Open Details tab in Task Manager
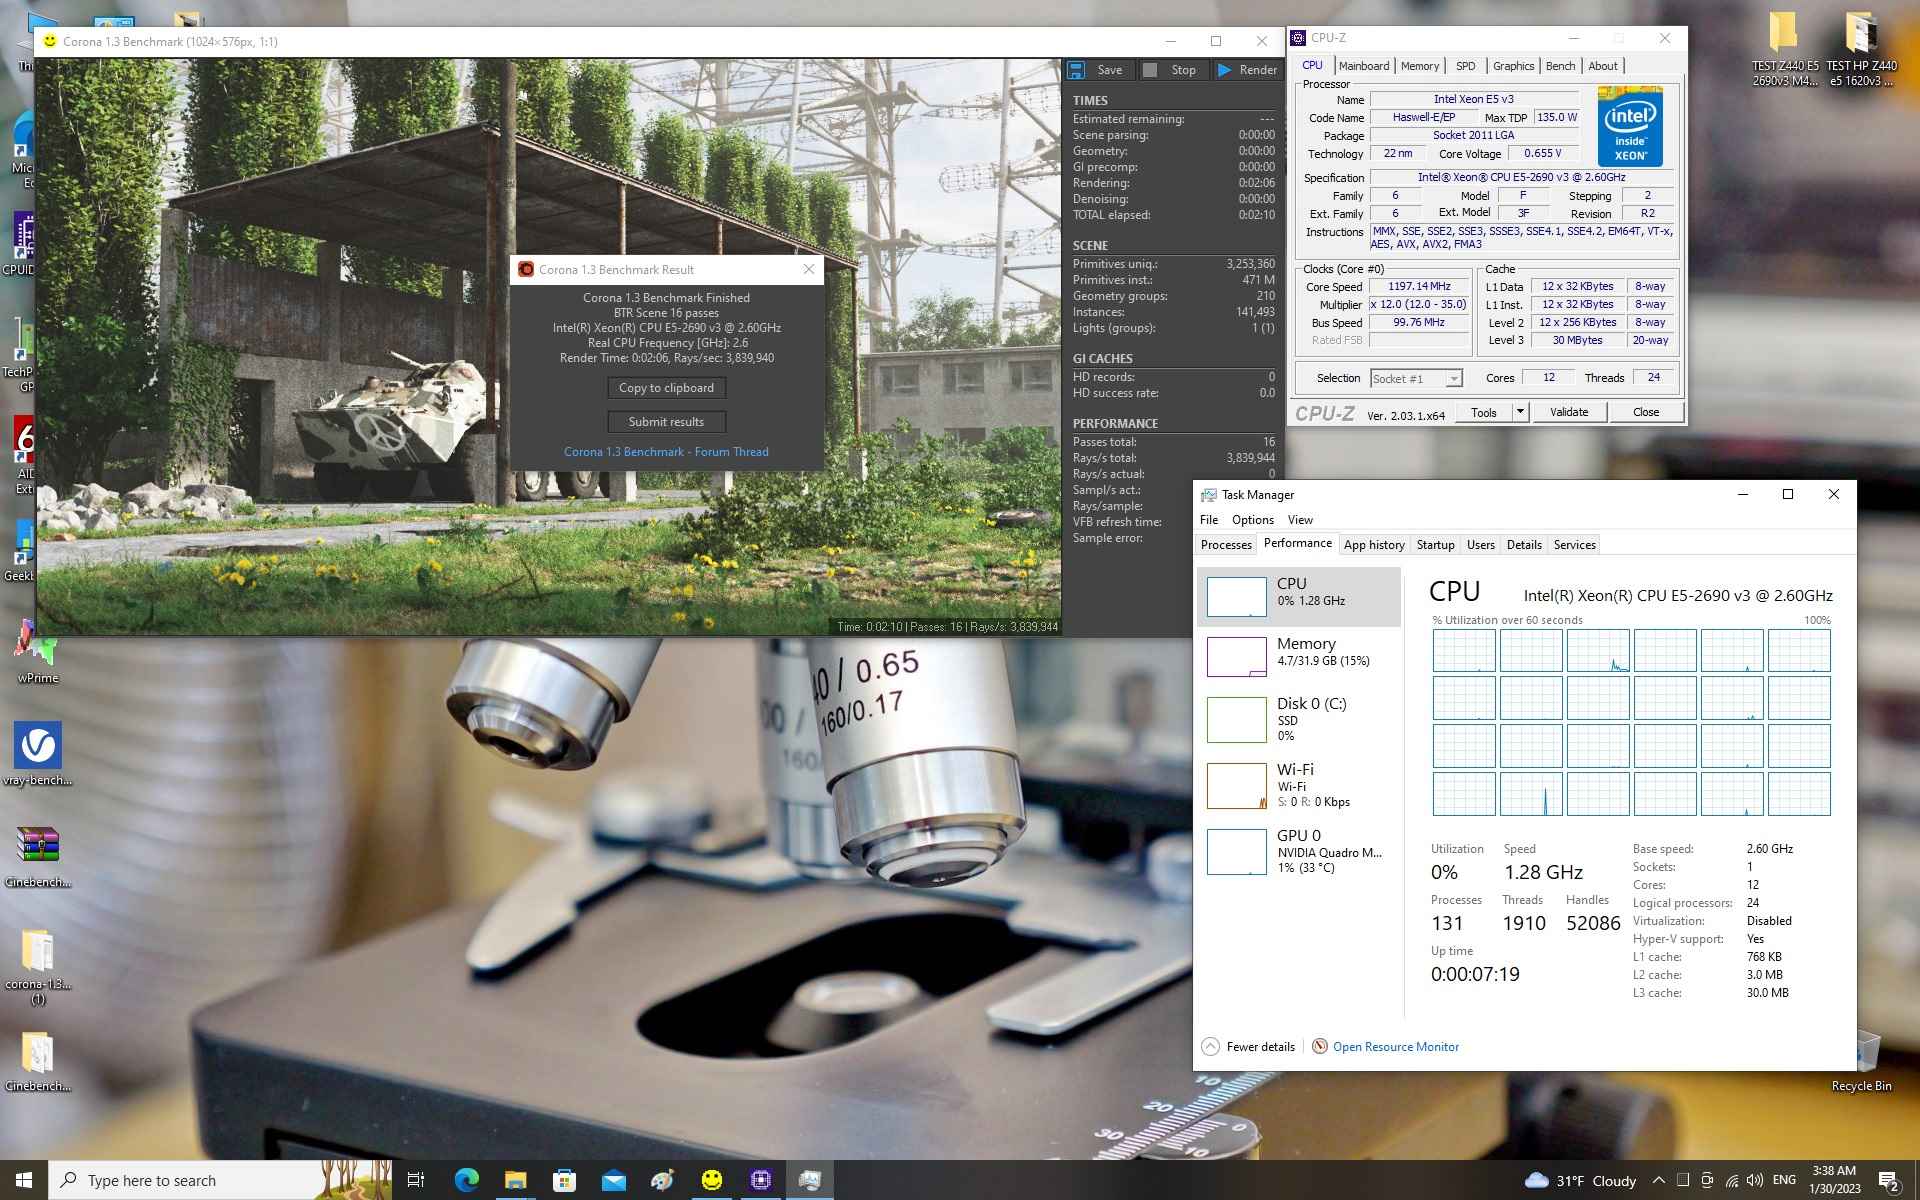This screenshot has height=1200, width=1920. tap(1524, 545)
